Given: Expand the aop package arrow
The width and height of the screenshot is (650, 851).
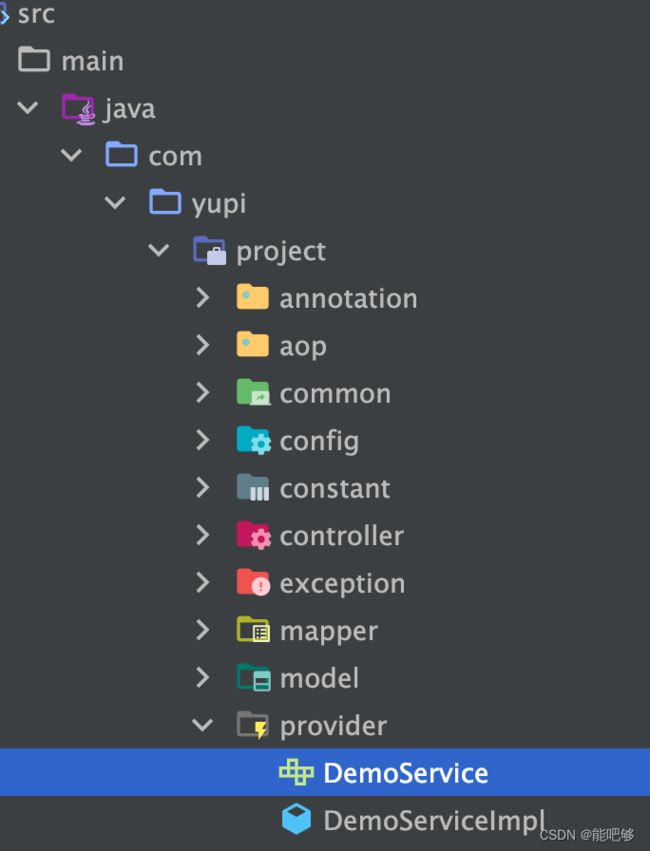Looking at the screenshot, I should [202, 345].
